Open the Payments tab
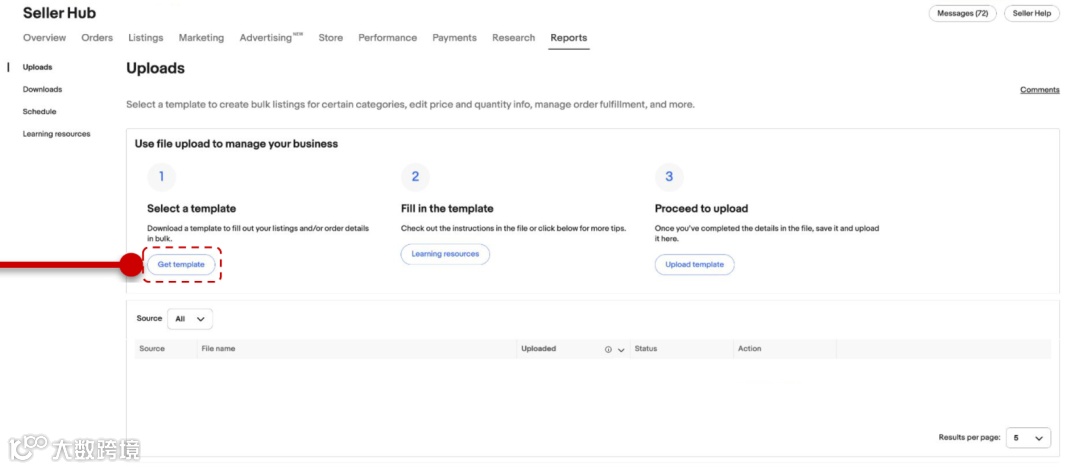The height and width of the screenshot is (469, 1080). 454,38
